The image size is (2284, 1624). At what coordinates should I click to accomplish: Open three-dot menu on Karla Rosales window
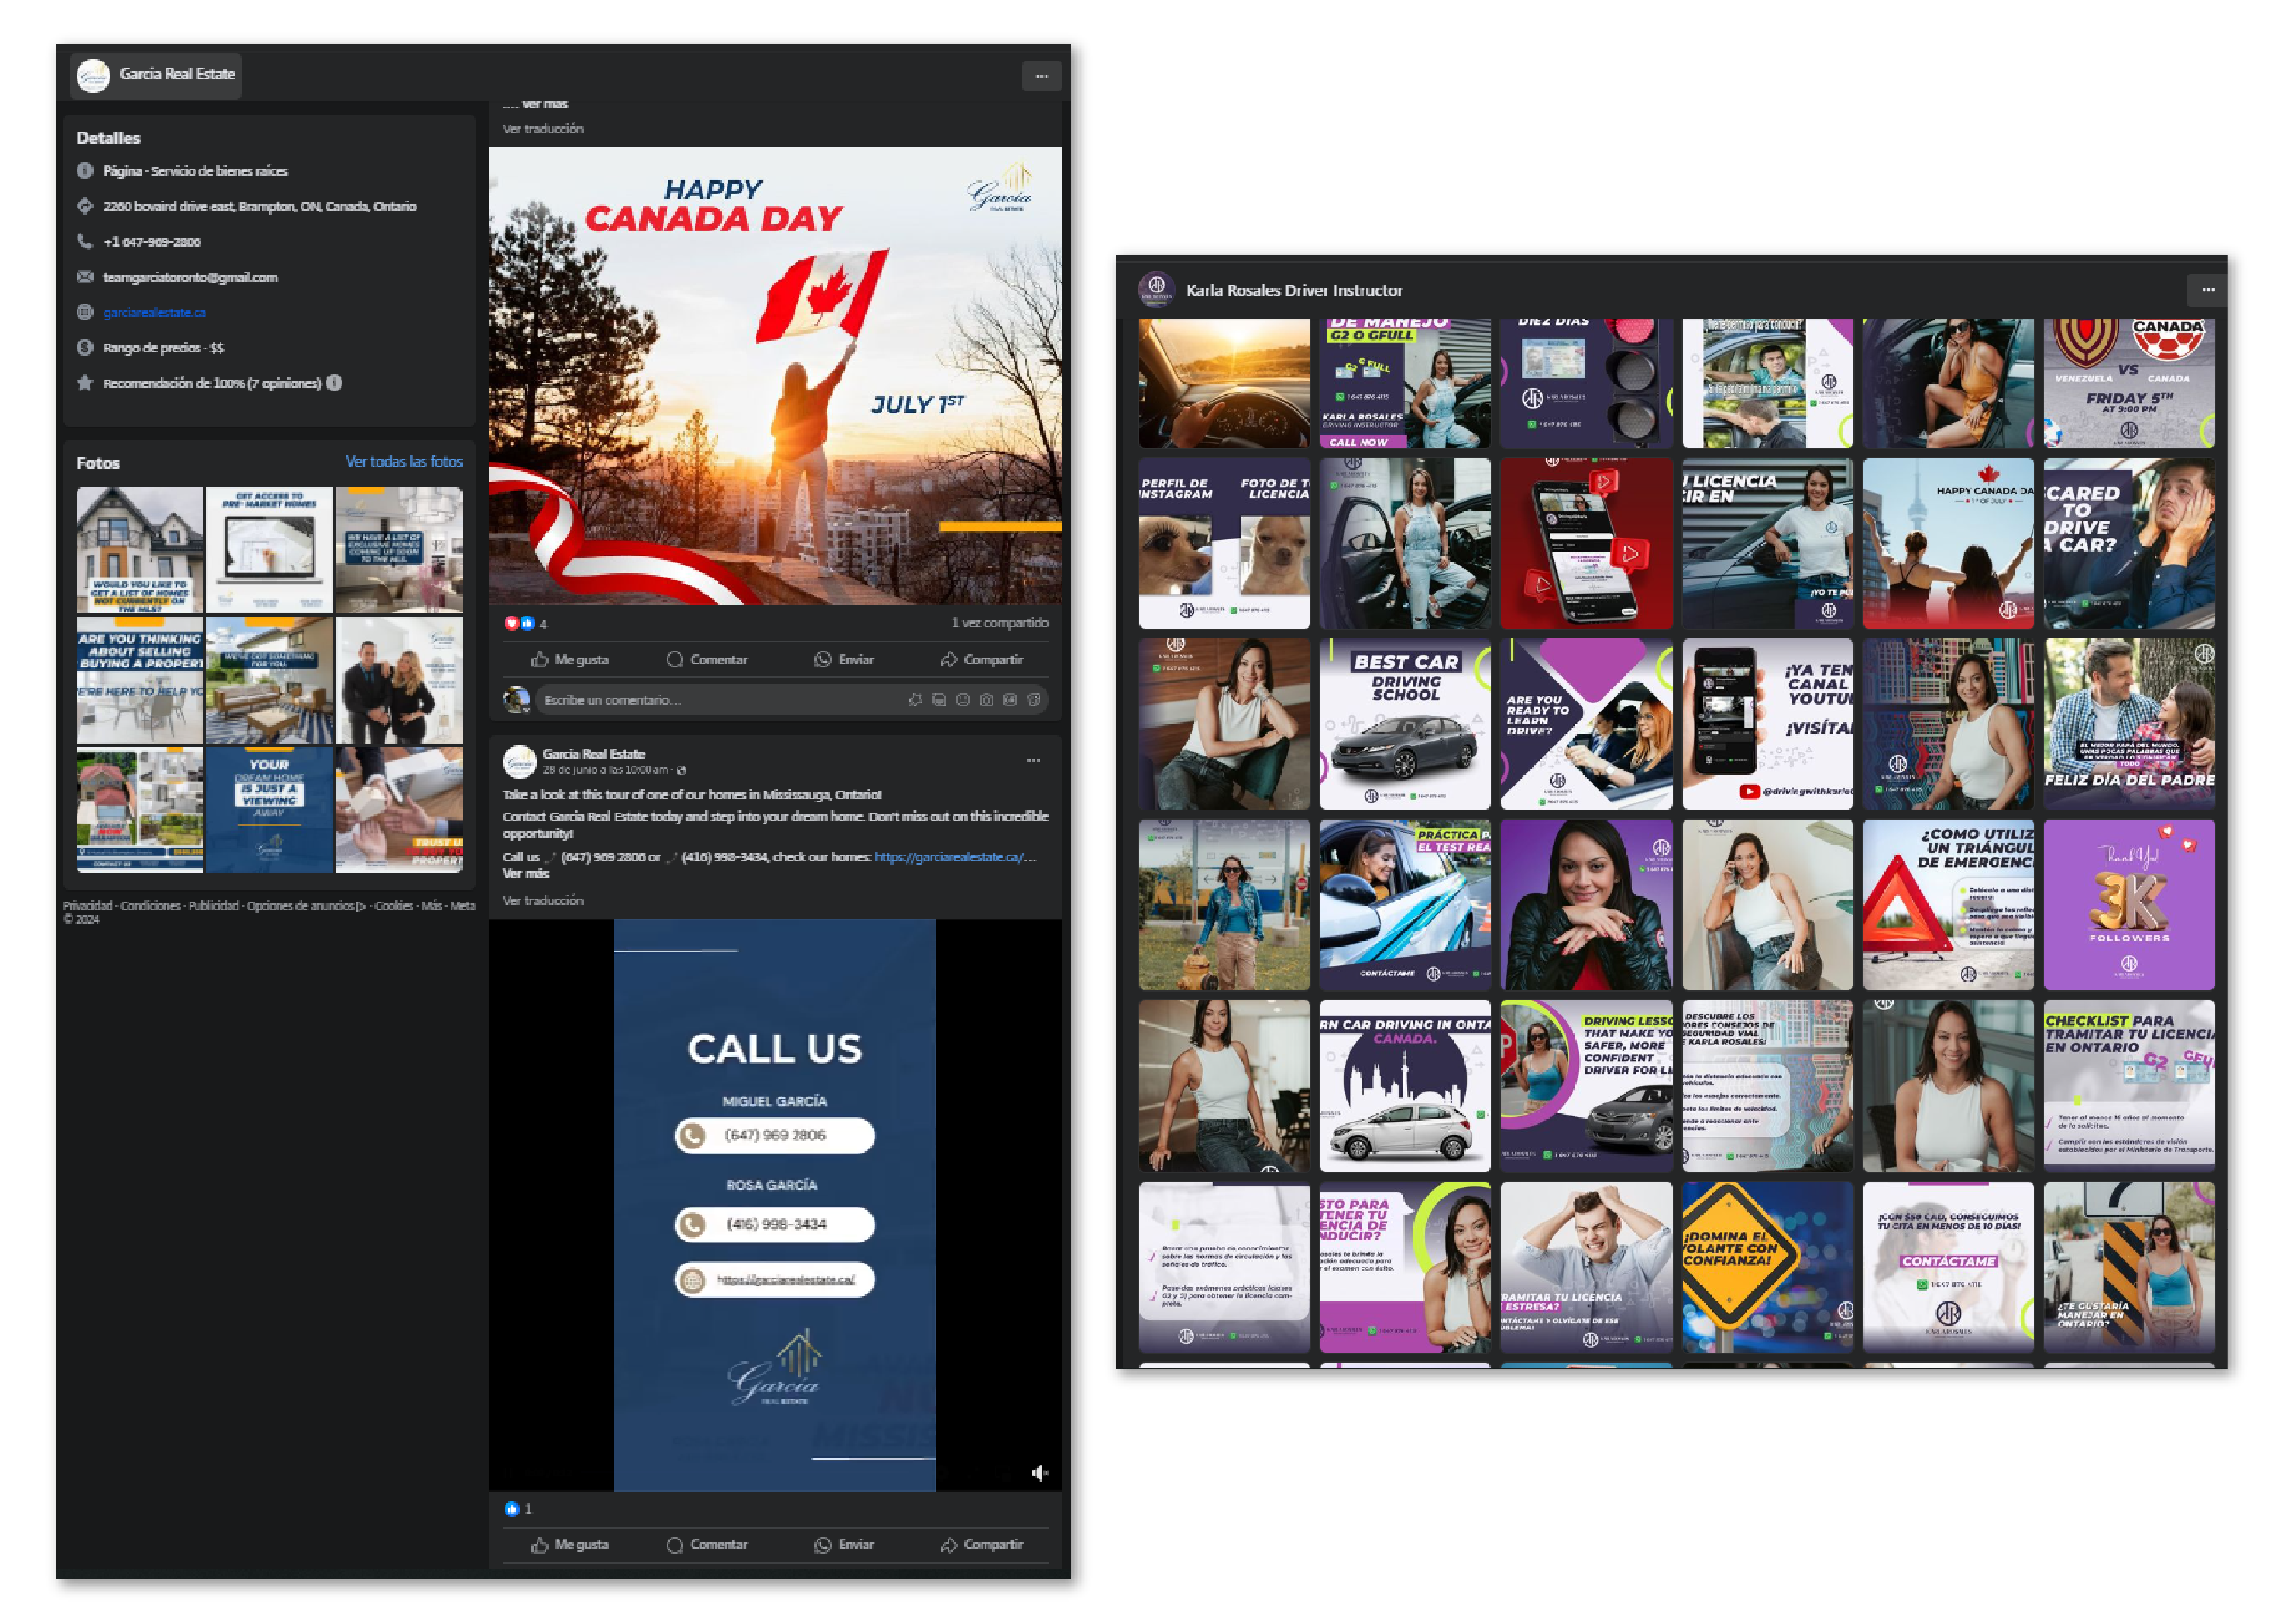pos(2208,290)
